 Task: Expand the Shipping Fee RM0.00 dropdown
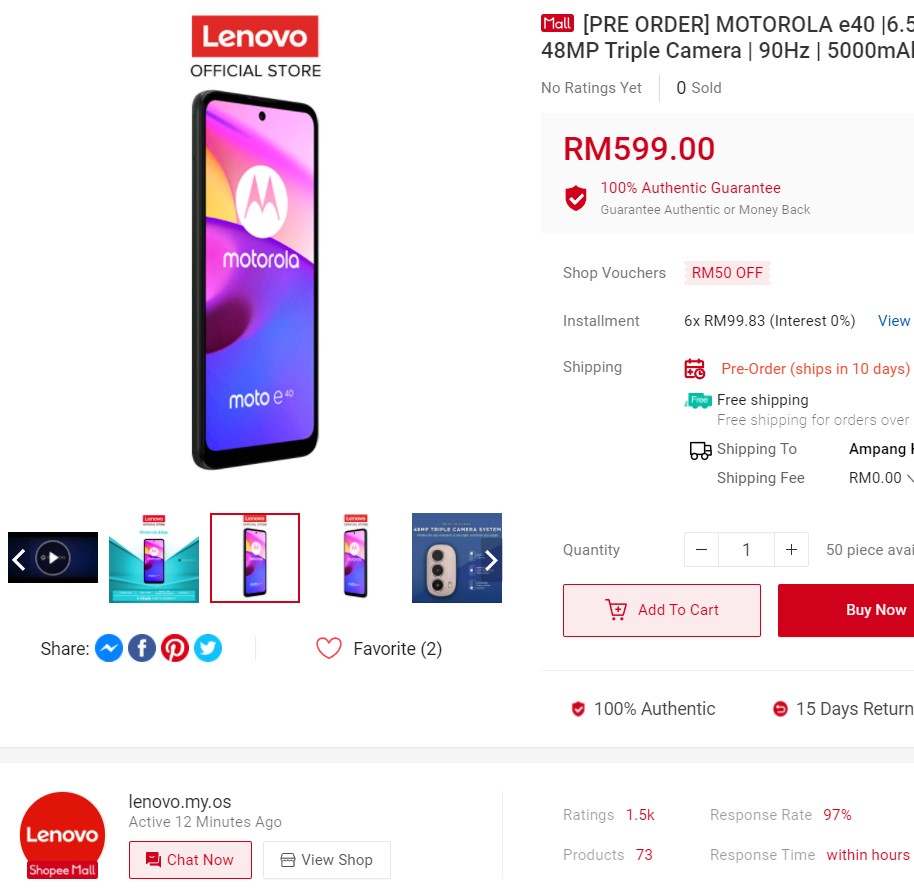880,478
